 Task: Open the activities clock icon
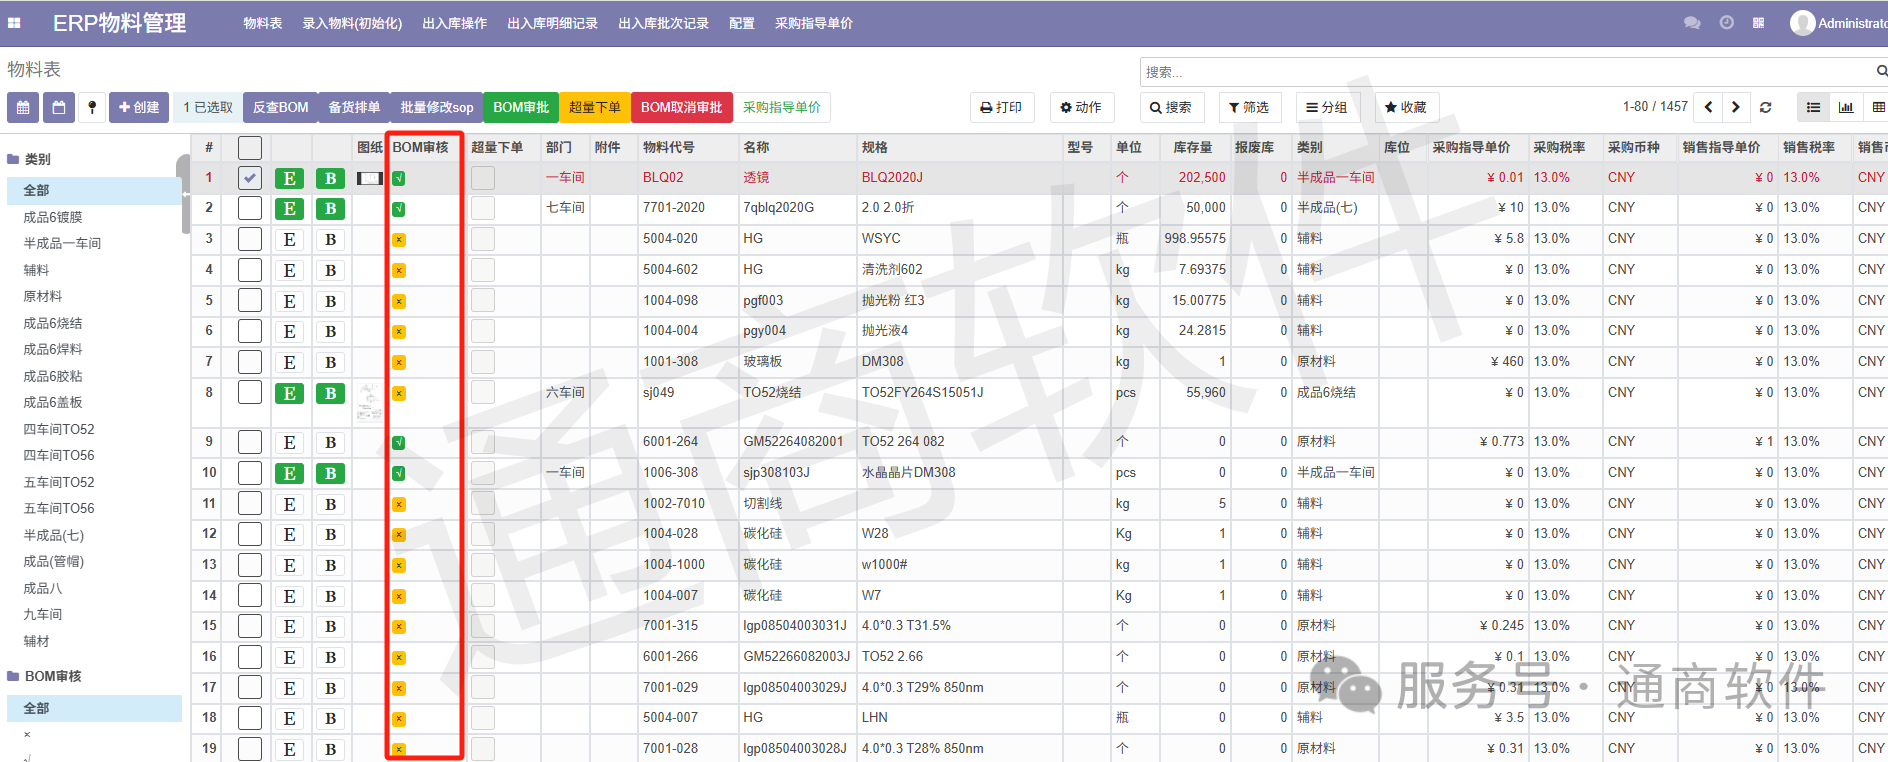pyautogui.click(x=1727, y=23)
